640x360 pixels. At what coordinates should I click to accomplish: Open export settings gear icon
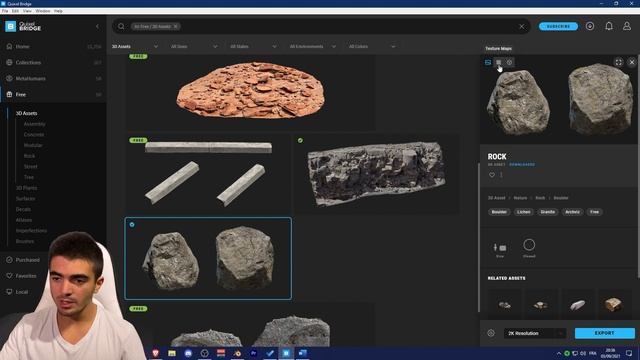(x=491, y=333)
